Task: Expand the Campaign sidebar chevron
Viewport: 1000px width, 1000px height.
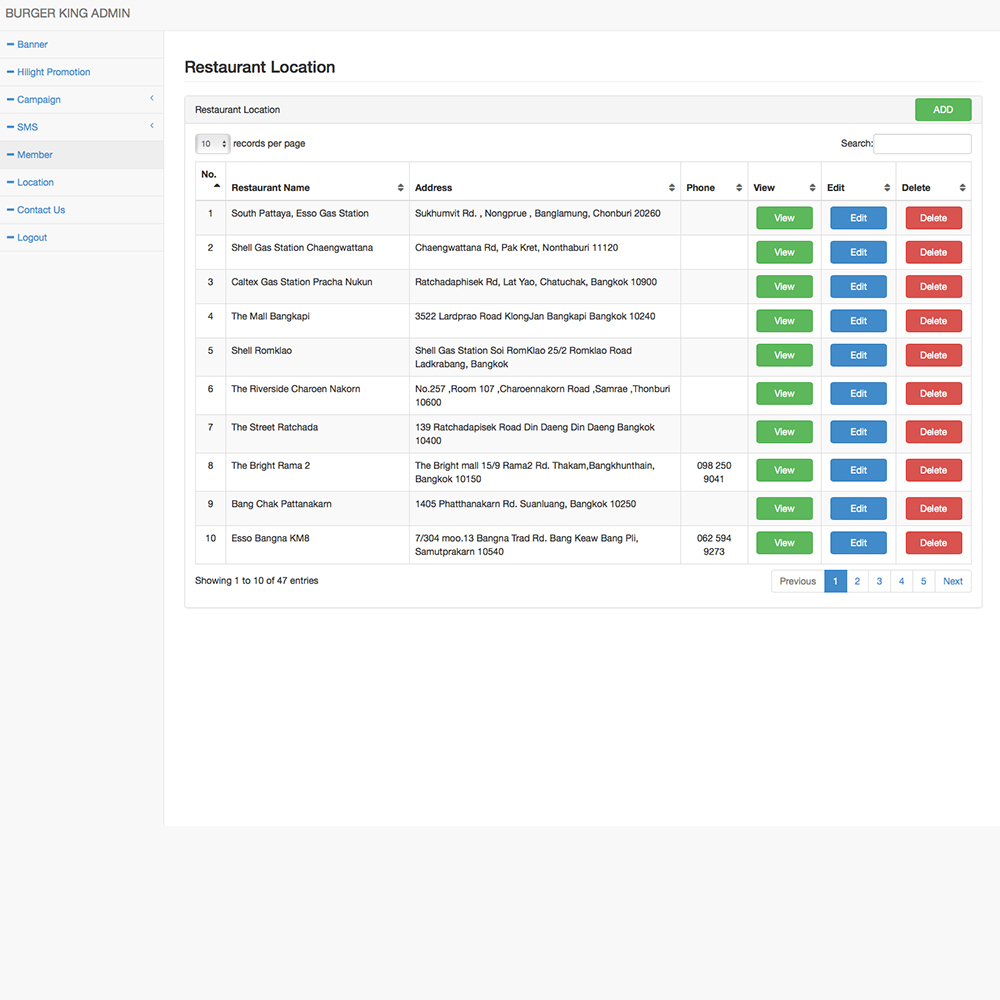Action: [152, 98]
